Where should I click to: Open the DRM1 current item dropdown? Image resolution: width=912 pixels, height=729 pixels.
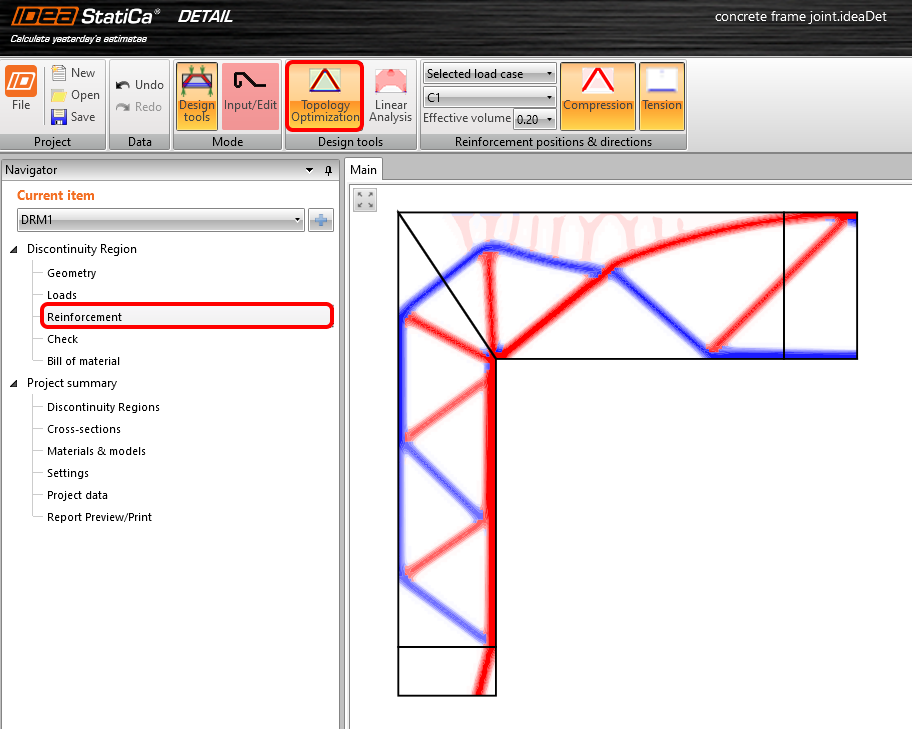[x=297, y=220]
